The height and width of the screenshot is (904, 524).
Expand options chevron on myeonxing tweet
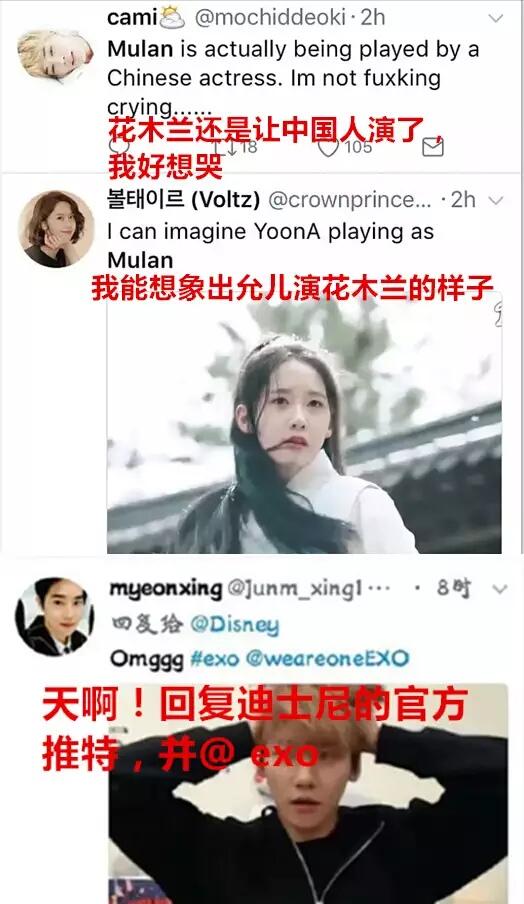coord(500,589)
